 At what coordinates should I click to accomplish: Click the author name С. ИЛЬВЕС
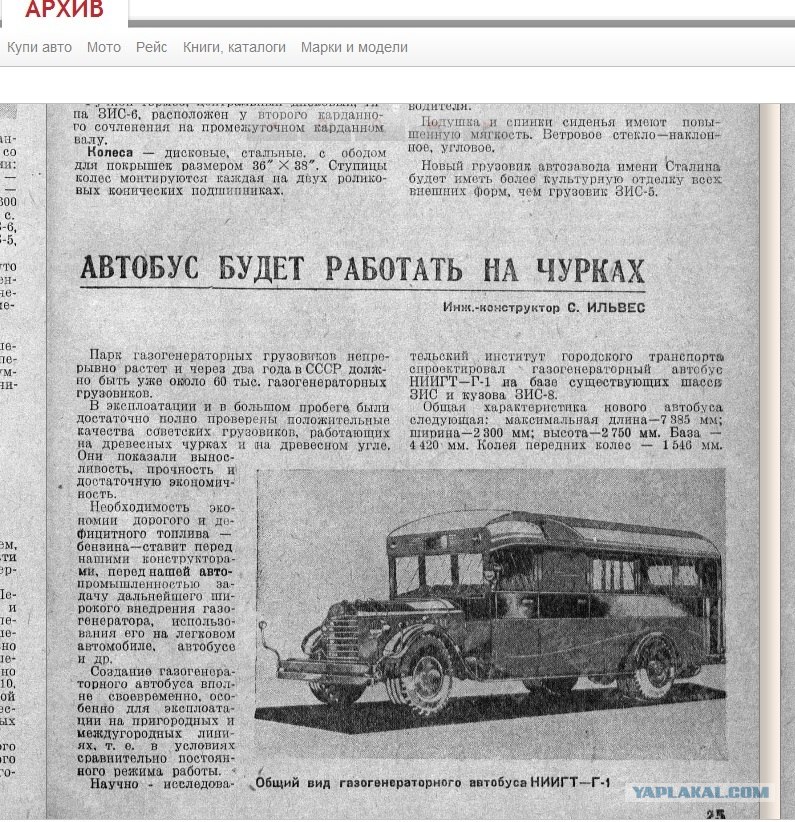click(606, 308)
